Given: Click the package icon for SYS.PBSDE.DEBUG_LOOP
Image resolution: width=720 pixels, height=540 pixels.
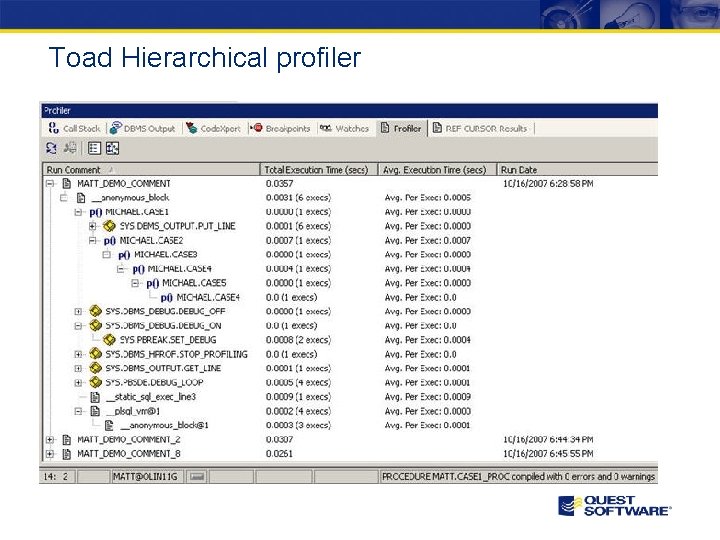Looking at the screenshot, I should [x=95, y=382].
